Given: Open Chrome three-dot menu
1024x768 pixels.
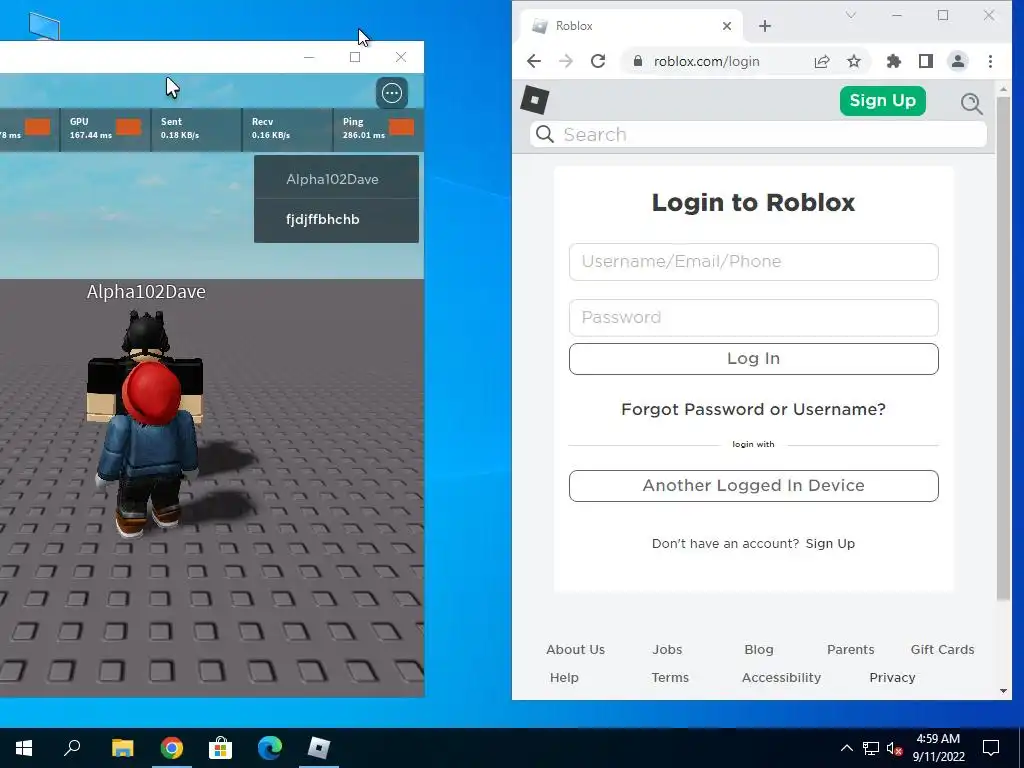Looking at the screenshot, I should pyautogui.click(x=990, y=61).
